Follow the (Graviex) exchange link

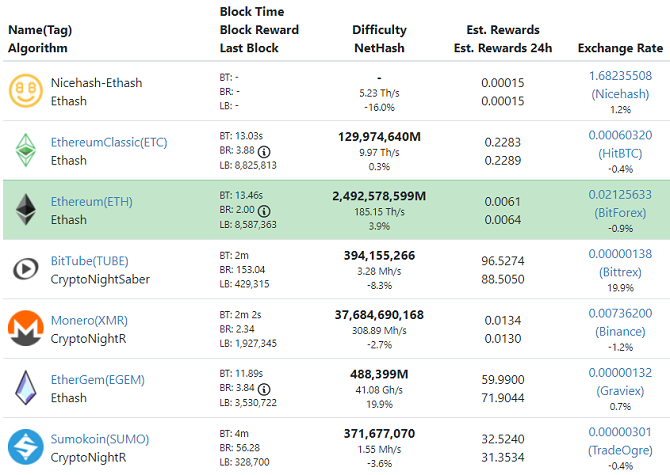620,391
